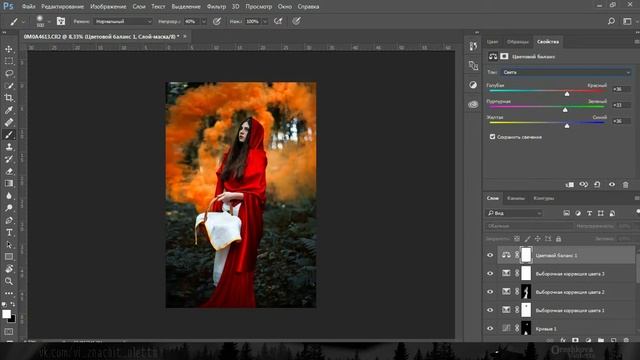This screenshot has width=640, height=360.
Task: Open the Изображение menu
Action: (x=108, y=7)
